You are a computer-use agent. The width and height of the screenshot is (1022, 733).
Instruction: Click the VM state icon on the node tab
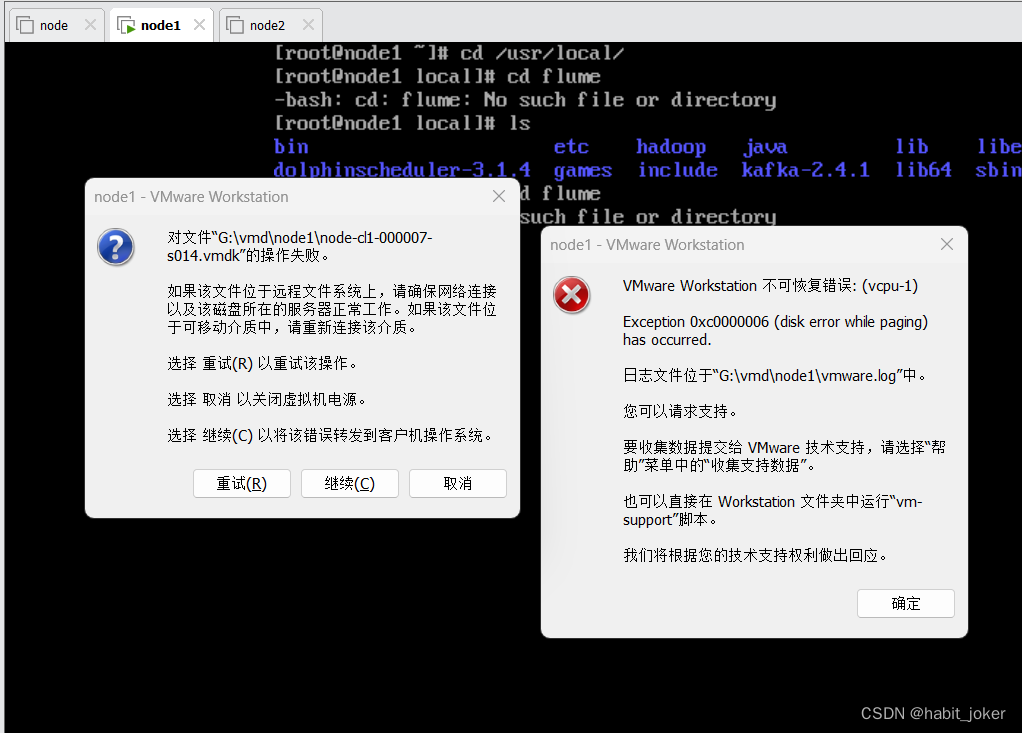26,23
